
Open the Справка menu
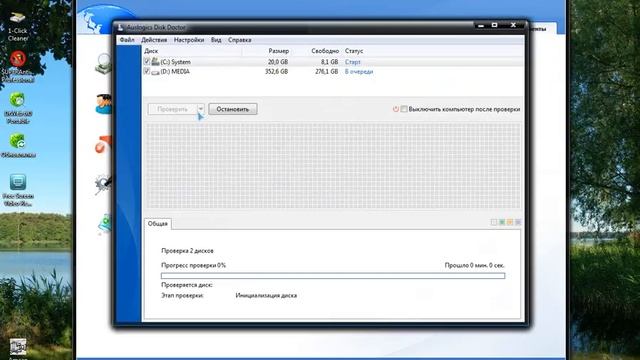(240, 40)
